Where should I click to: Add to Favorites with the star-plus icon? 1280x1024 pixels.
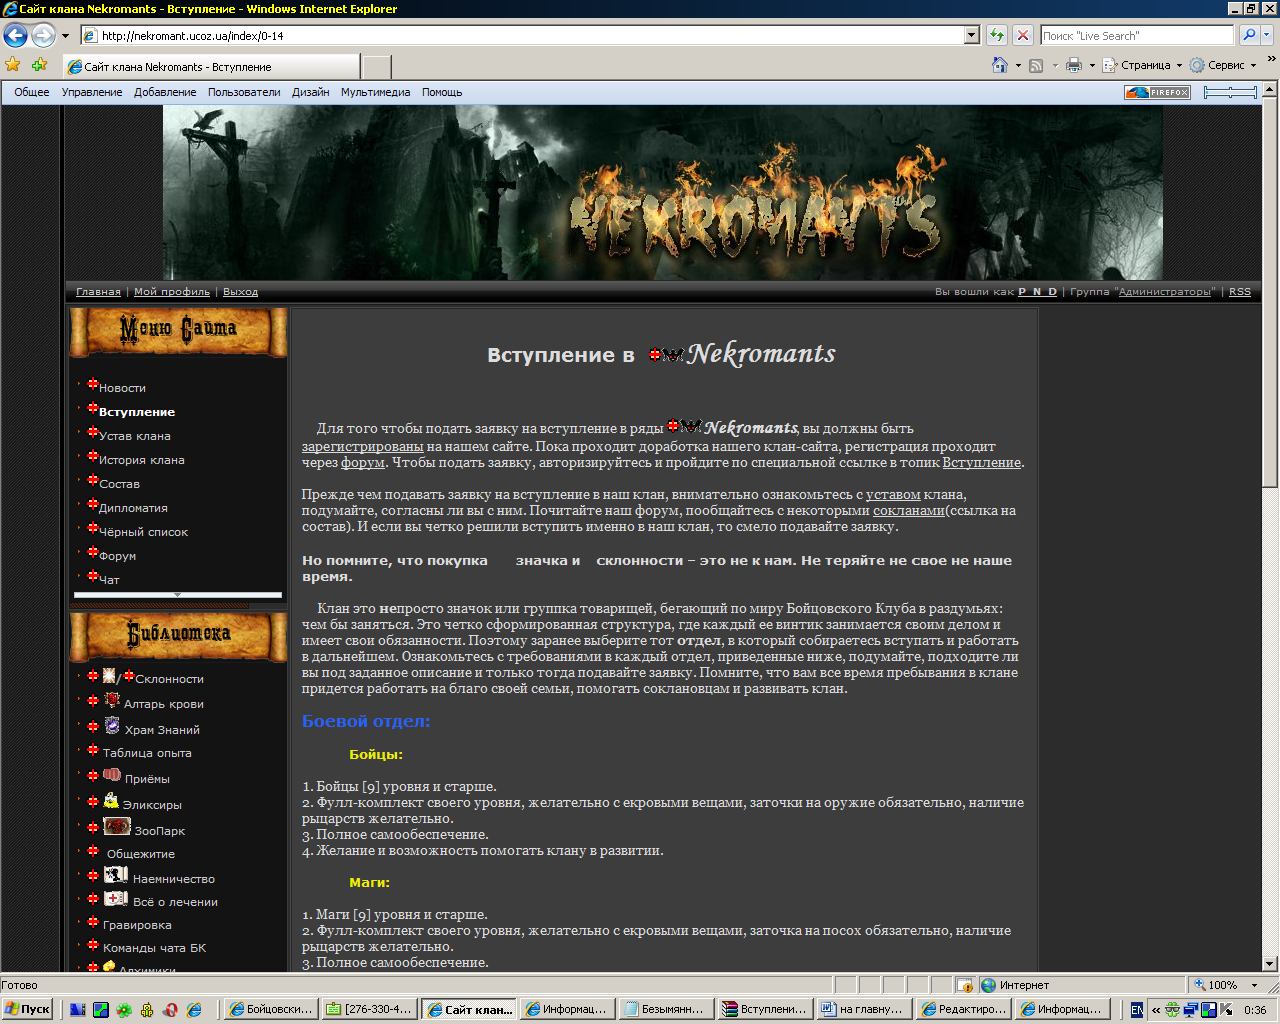point(39,65)
